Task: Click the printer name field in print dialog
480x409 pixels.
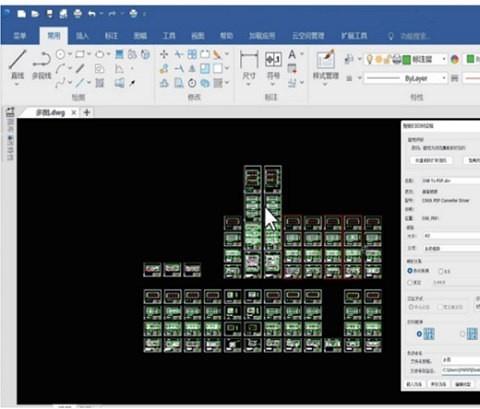Action: (452, 180)
